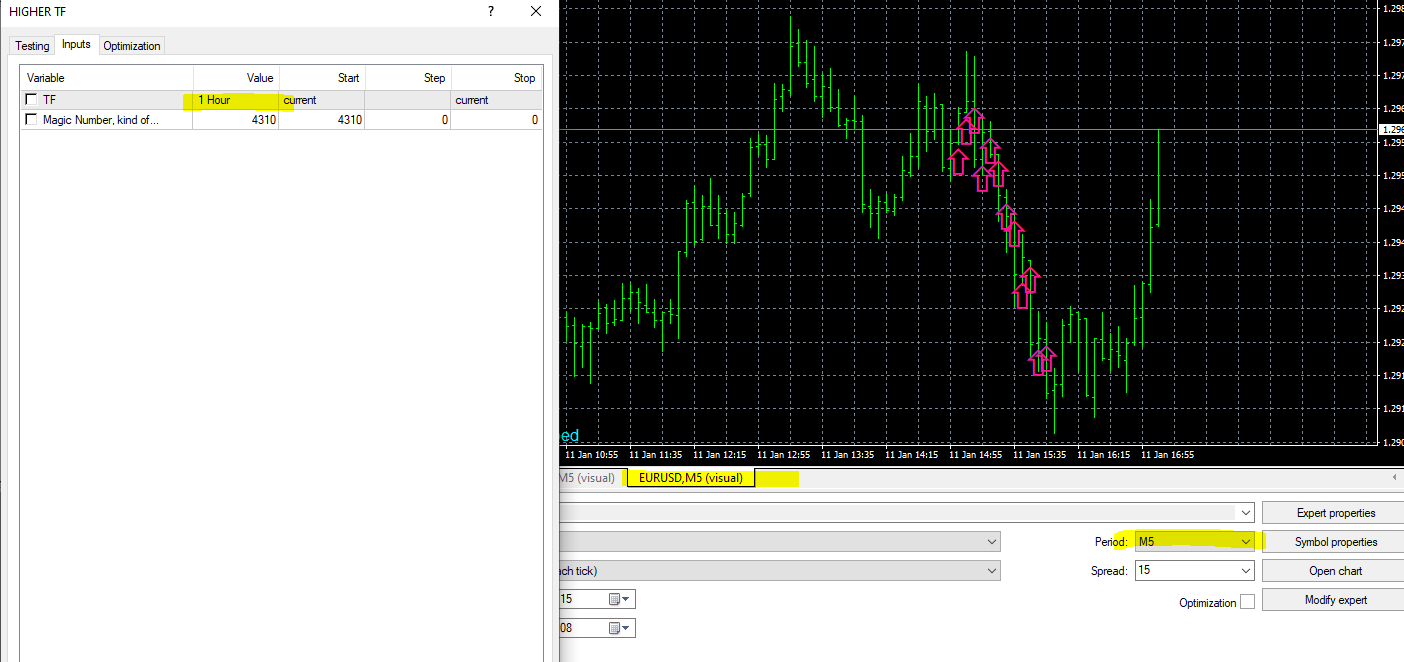Click the Modify expert button
This screenshot has height=662, width=1404.
tap(1335, 599)
